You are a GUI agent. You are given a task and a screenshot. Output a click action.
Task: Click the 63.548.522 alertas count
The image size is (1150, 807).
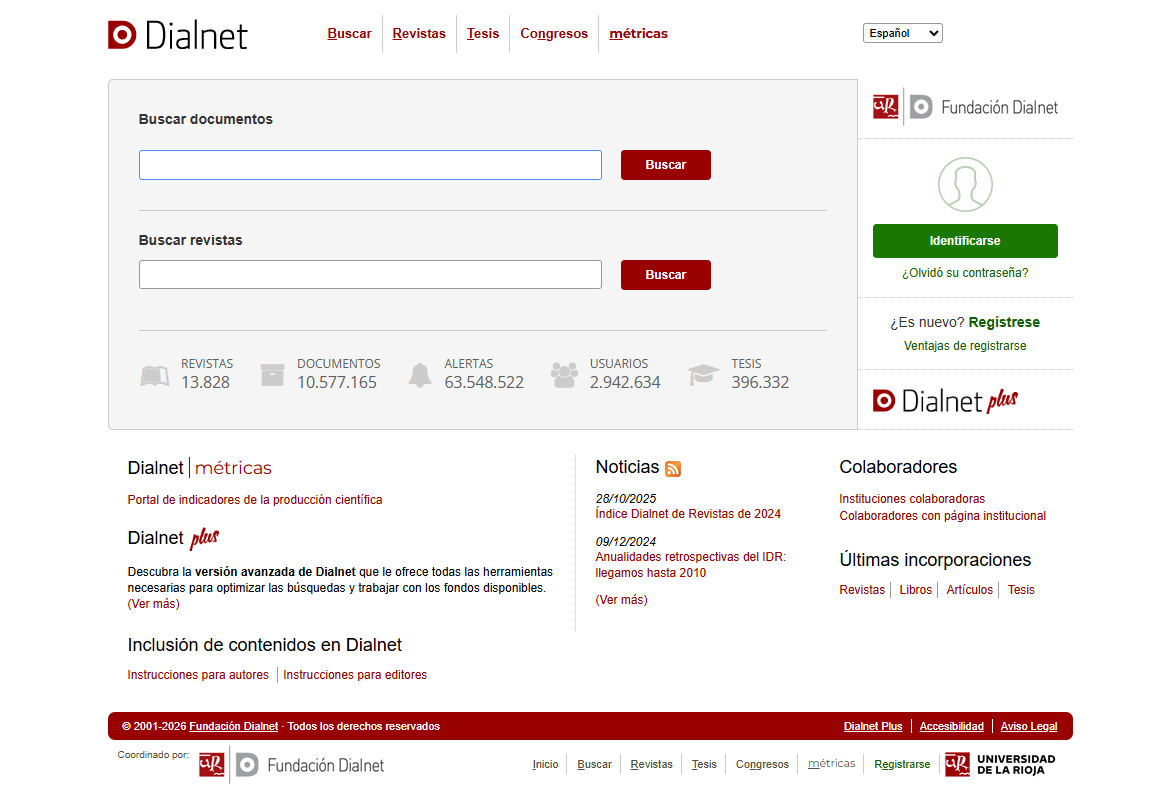coord(484,382)
